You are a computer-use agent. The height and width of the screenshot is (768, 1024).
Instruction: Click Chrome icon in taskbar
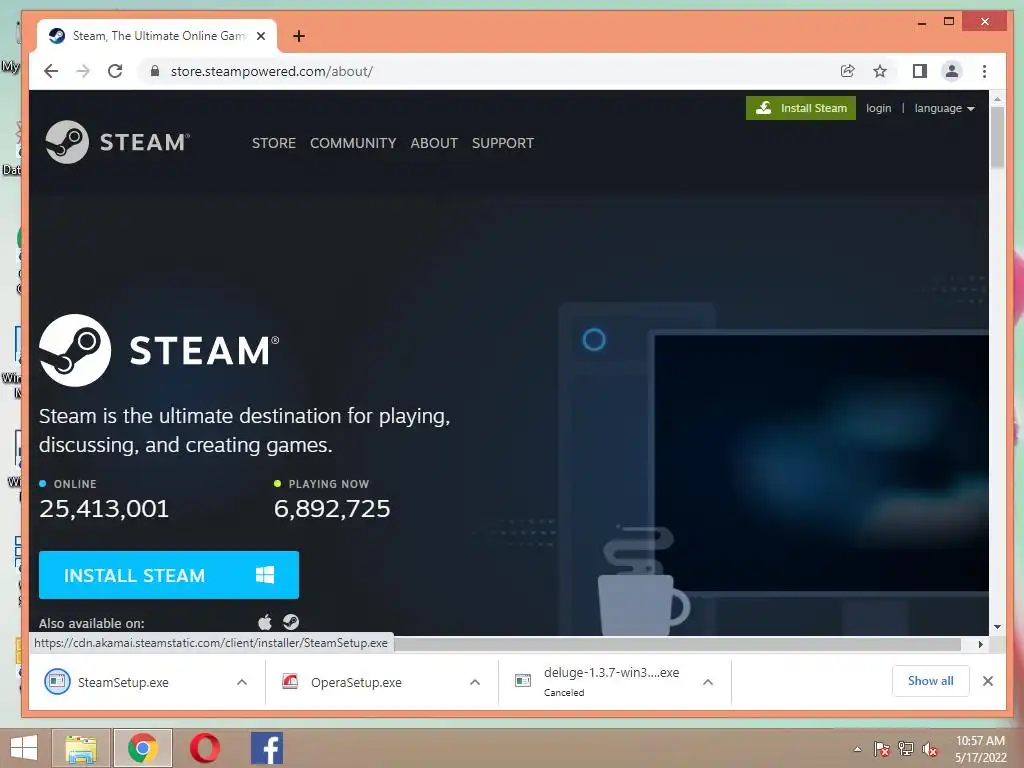click(142, 748)
